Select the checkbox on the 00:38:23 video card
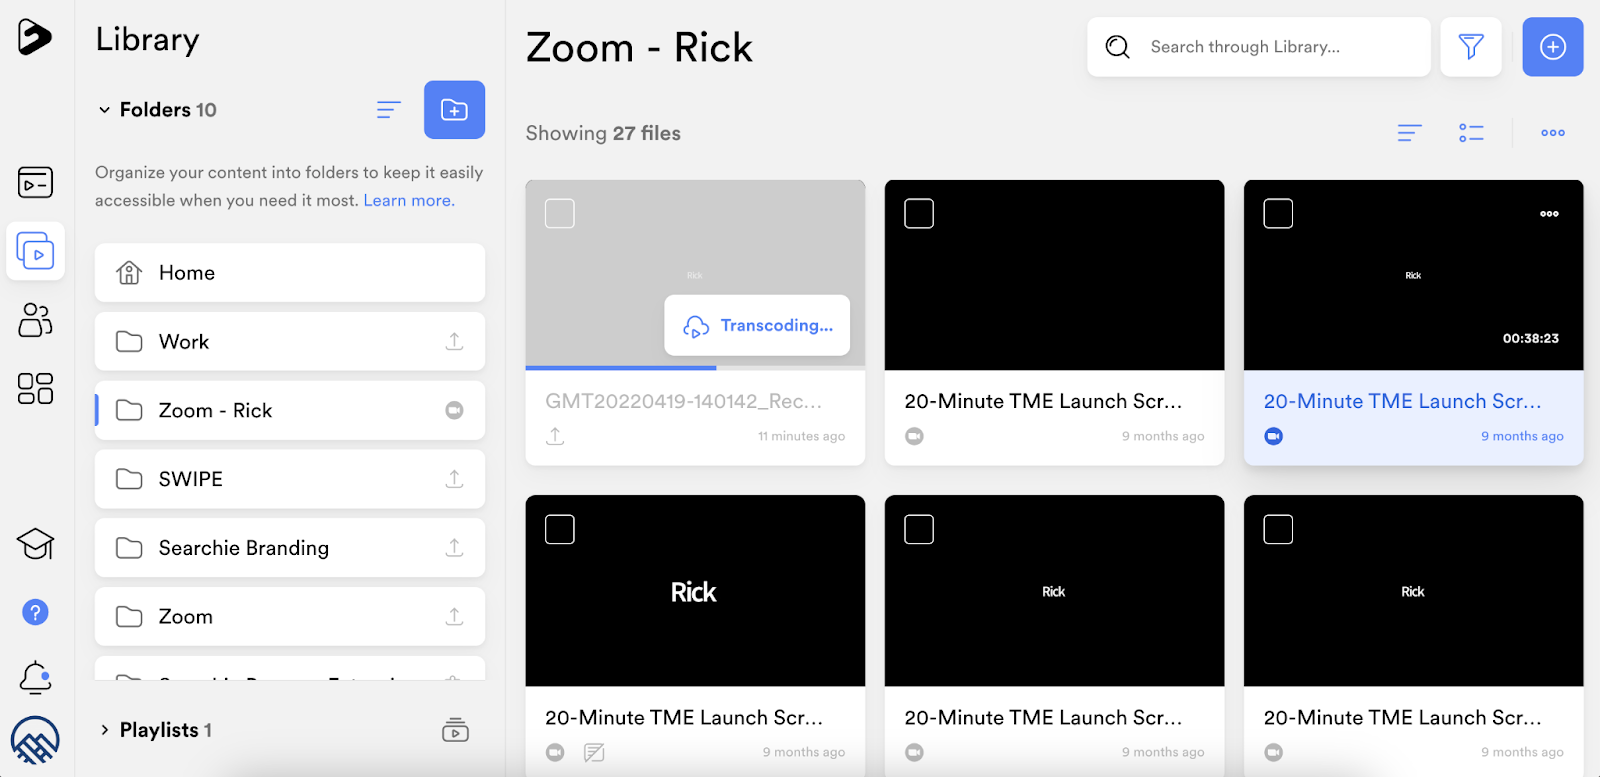This screenshot has height=777, width=1600. [x=1278, y=213]
